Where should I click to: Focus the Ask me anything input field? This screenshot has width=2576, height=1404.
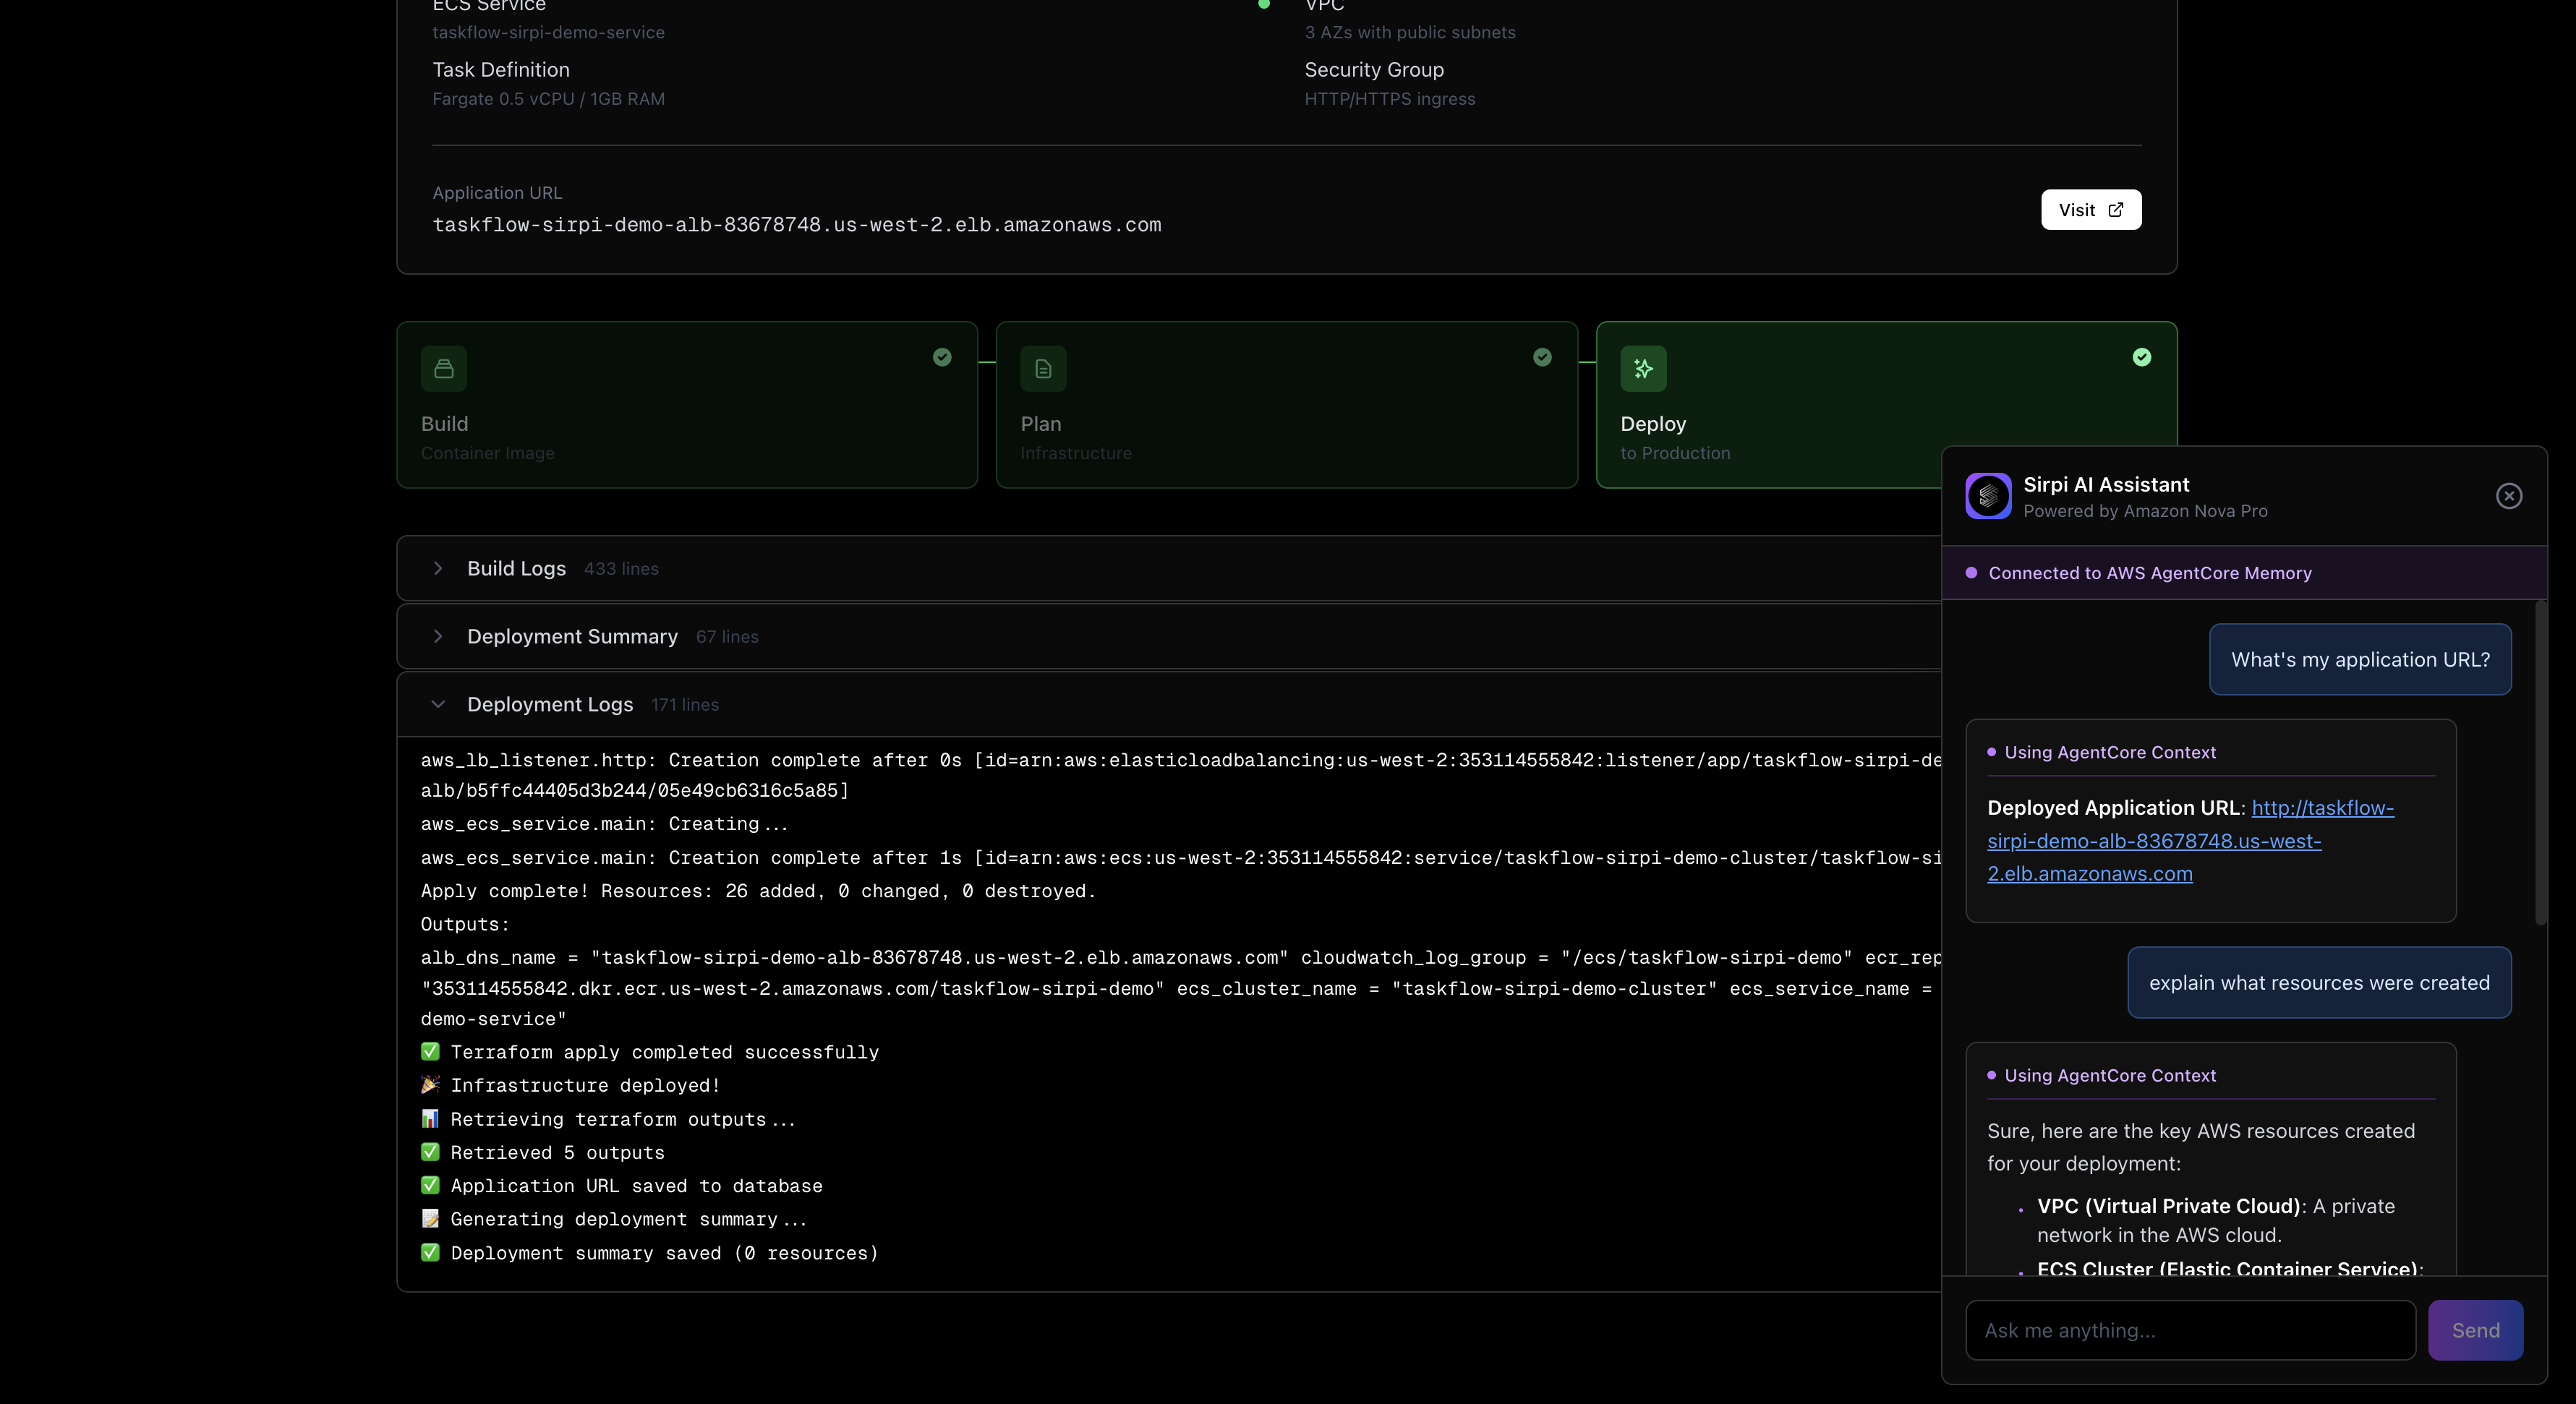click(x=2190, y=1330)
